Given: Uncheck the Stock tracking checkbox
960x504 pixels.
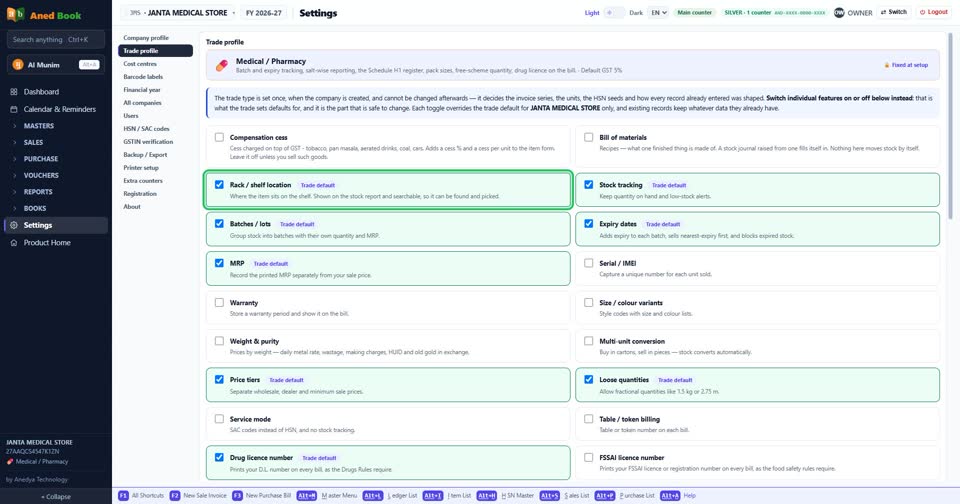Looking at the screenshot, I should click(588, 184).
